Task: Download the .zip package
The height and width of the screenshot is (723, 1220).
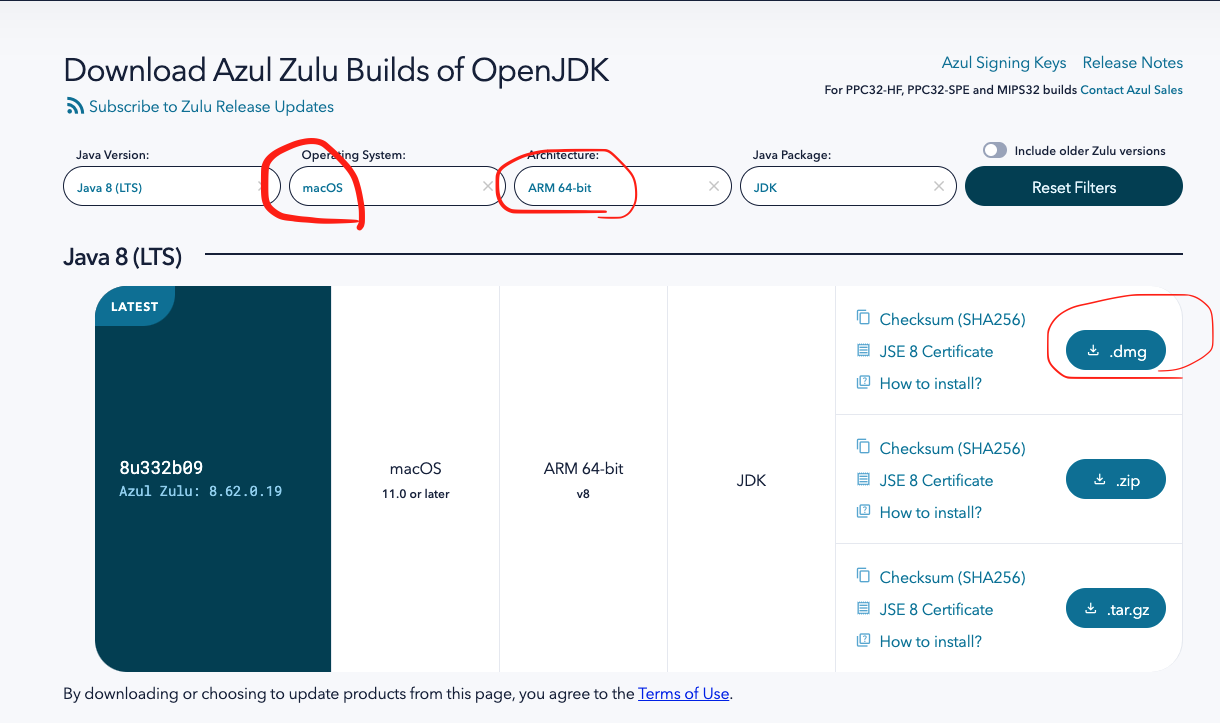Action: 1116,480
